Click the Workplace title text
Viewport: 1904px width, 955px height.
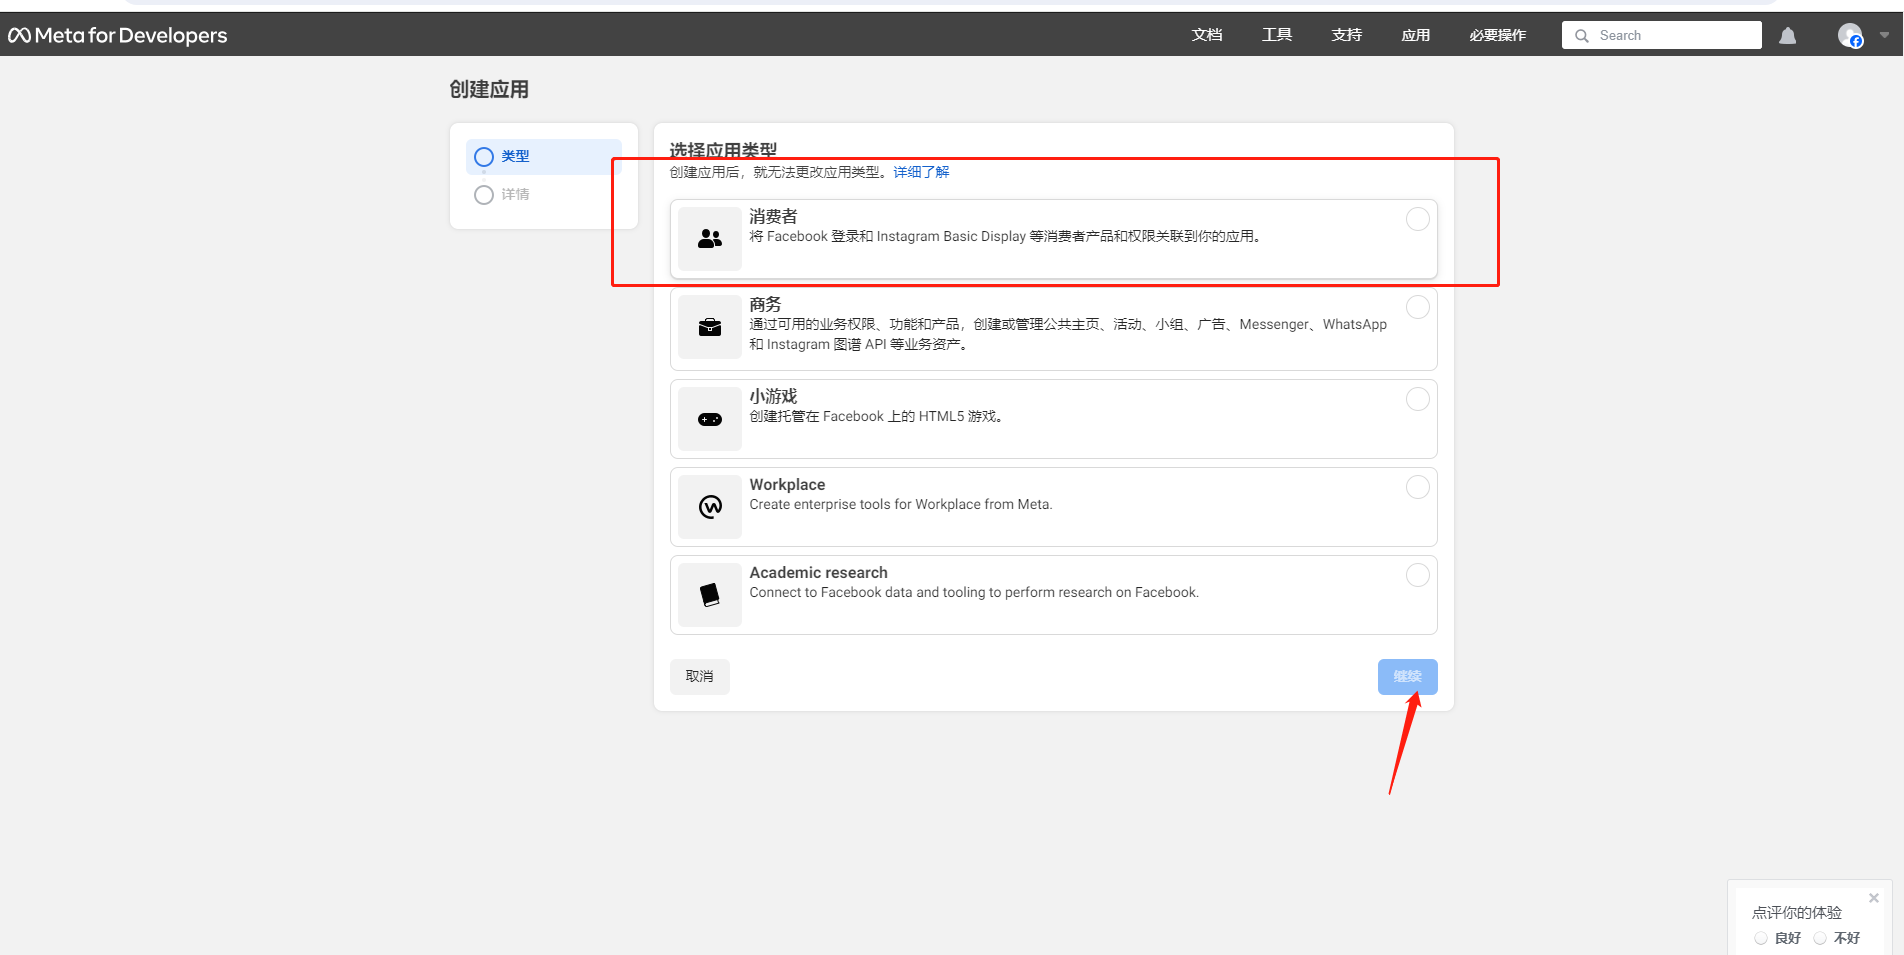click(x=788, y=484)
